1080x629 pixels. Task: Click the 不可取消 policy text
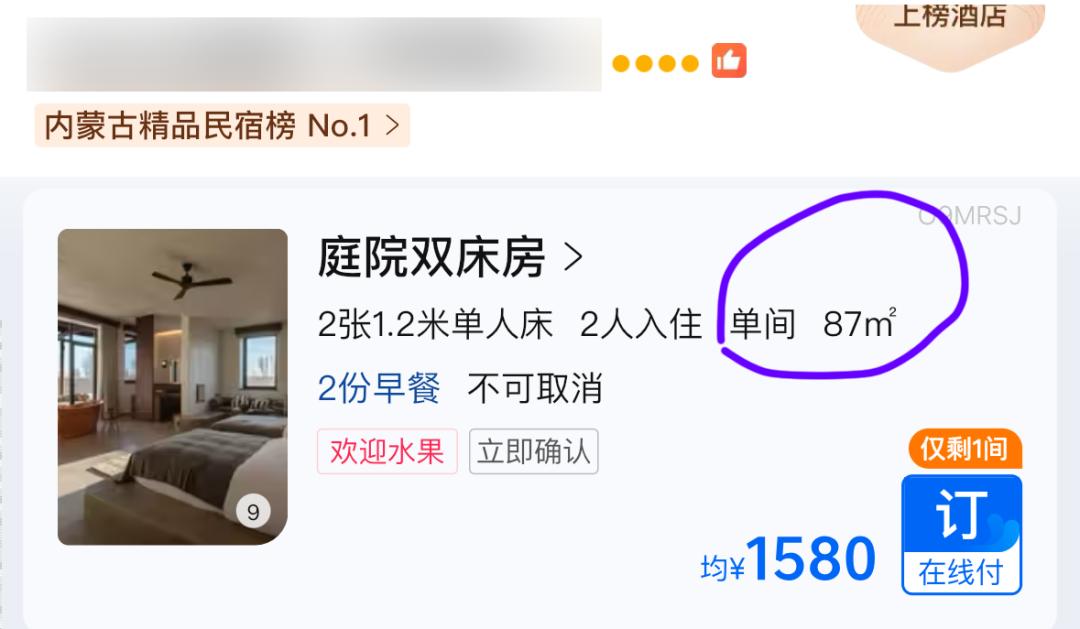(535, 388)
